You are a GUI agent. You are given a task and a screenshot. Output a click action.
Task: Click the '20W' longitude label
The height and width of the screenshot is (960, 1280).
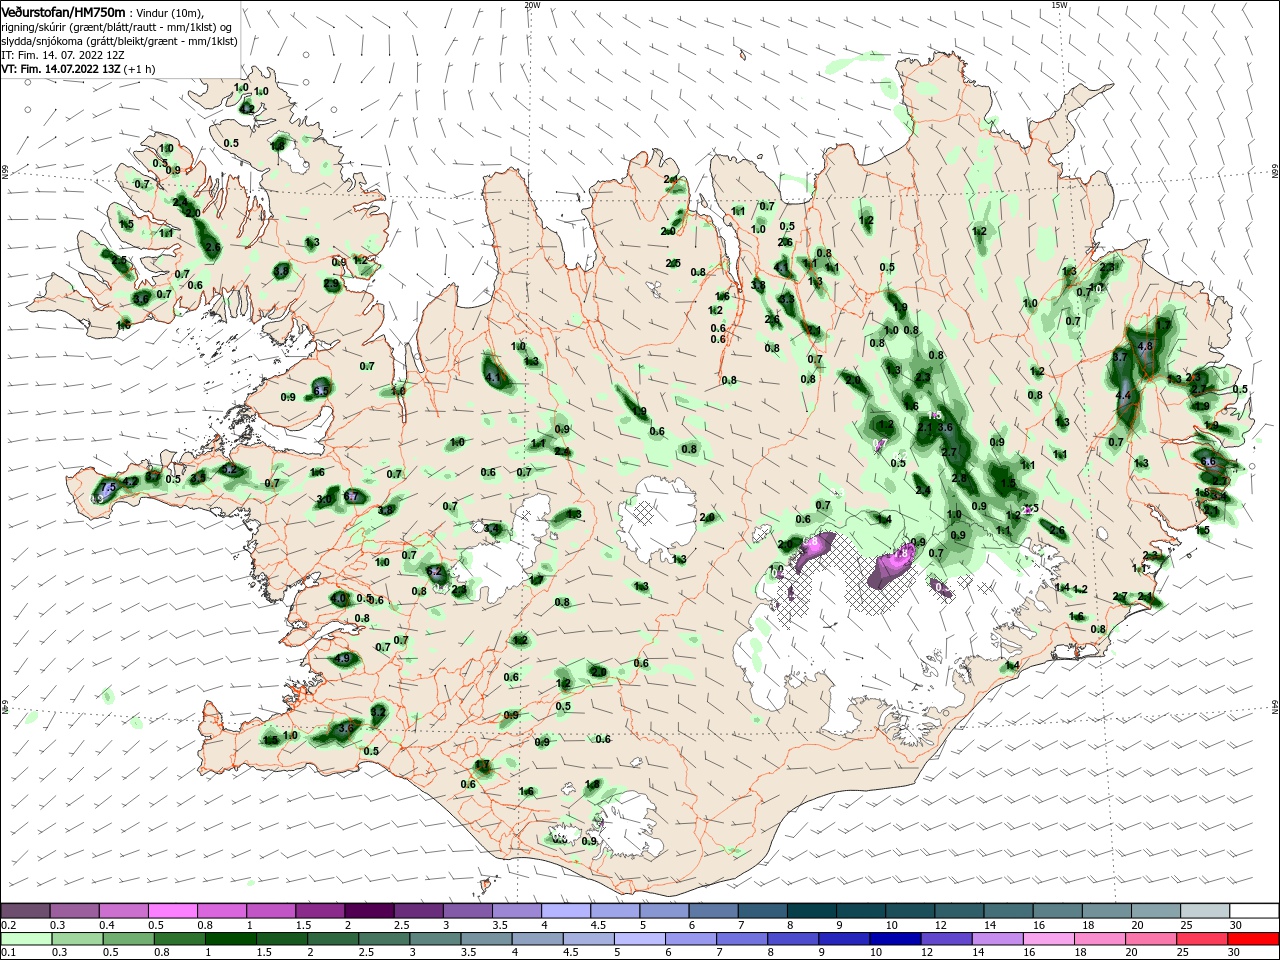click(532, 5)
